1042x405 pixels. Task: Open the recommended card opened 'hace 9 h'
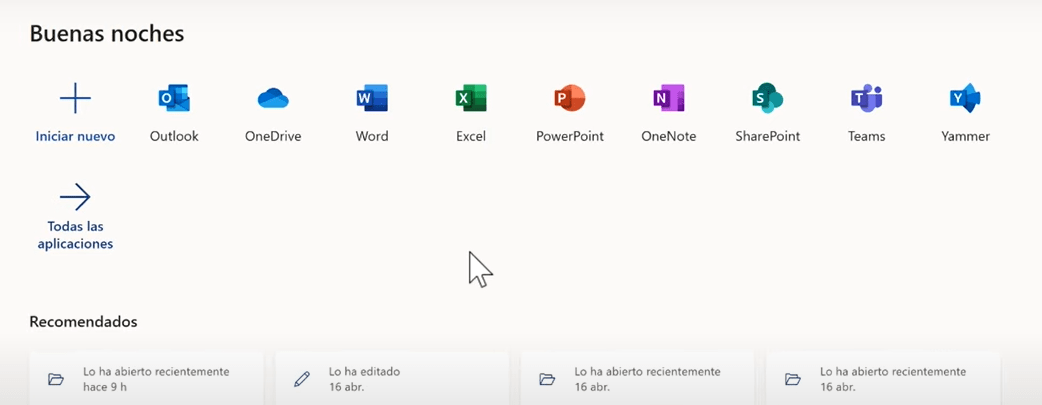point(146,378)
